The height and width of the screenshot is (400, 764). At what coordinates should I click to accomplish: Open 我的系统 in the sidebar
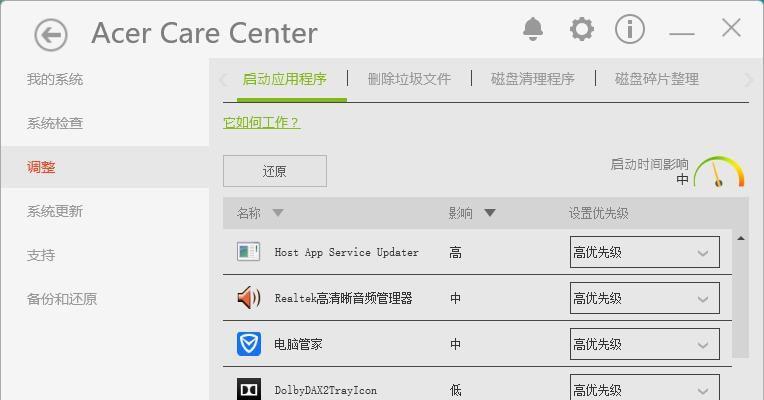[x=55, y=79]
